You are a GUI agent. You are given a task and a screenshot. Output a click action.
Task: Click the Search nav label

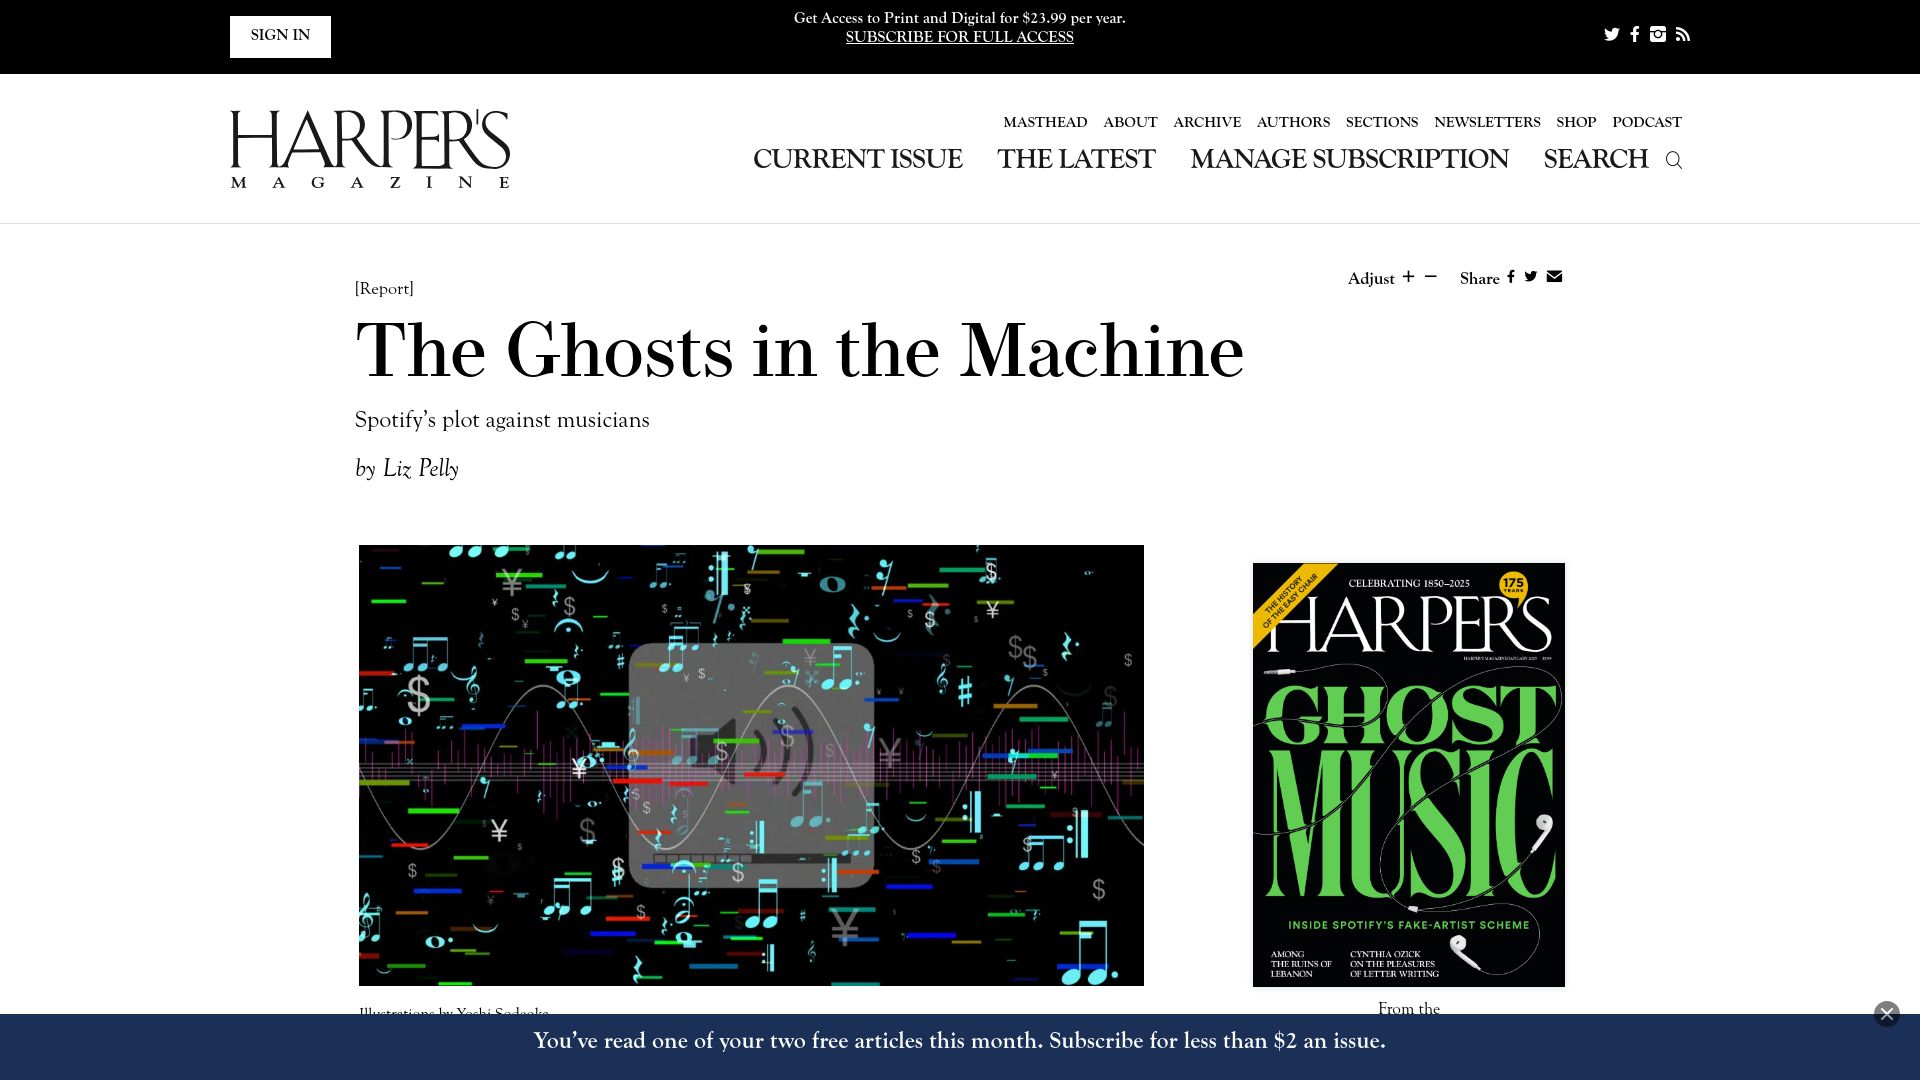1596,159
